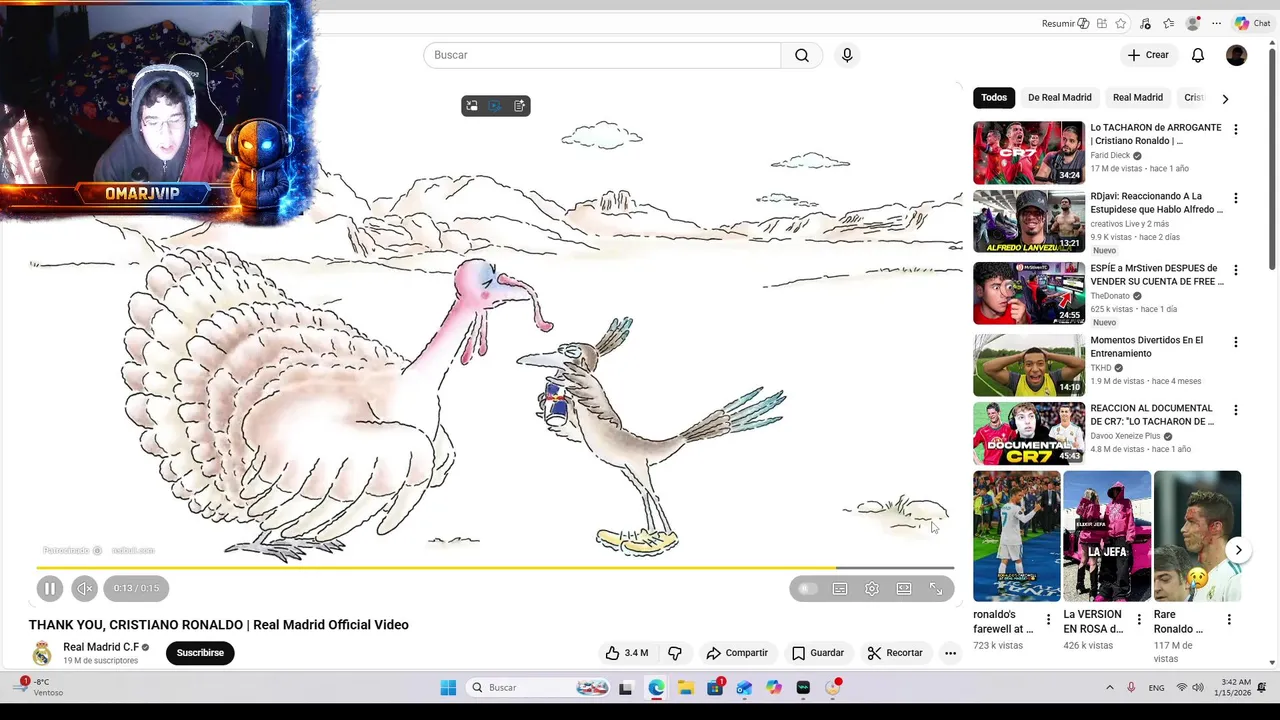
Task: Focus the YouTube Buscar search field
Action: point(602,55)
